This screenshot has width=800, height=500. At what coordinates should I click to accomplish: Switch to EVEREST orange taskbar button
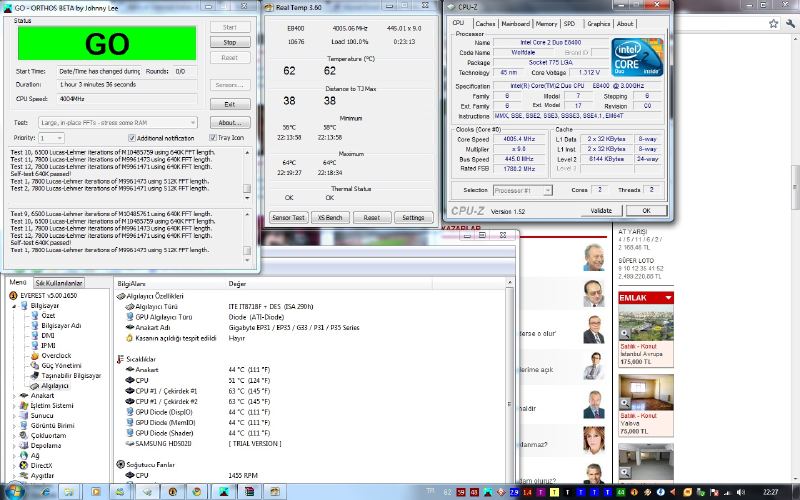pos(172,492)
